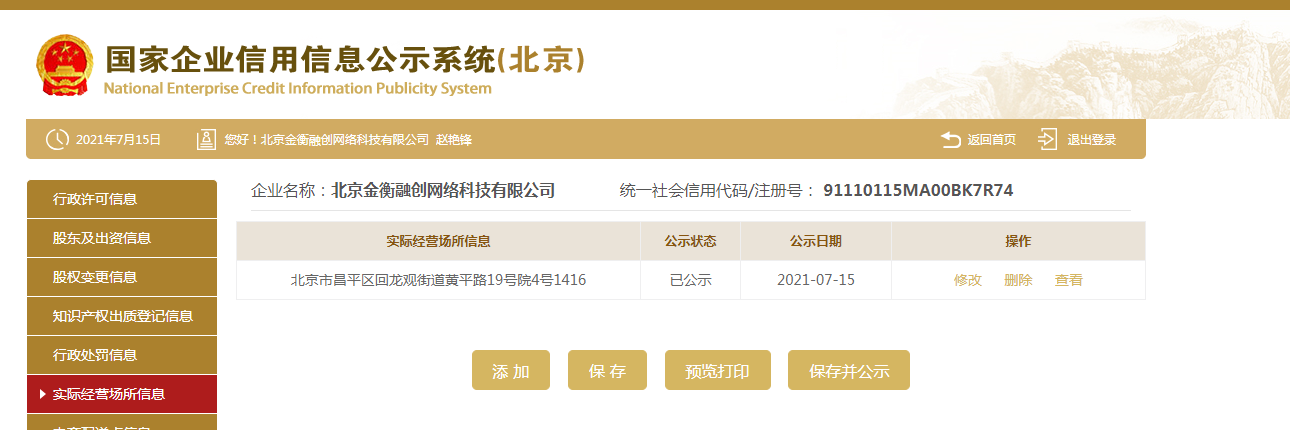Click the English subtitle National Enterprise Credit Information
The height and width of the screenshot is (430, 1290).
(x=298, y=88)
